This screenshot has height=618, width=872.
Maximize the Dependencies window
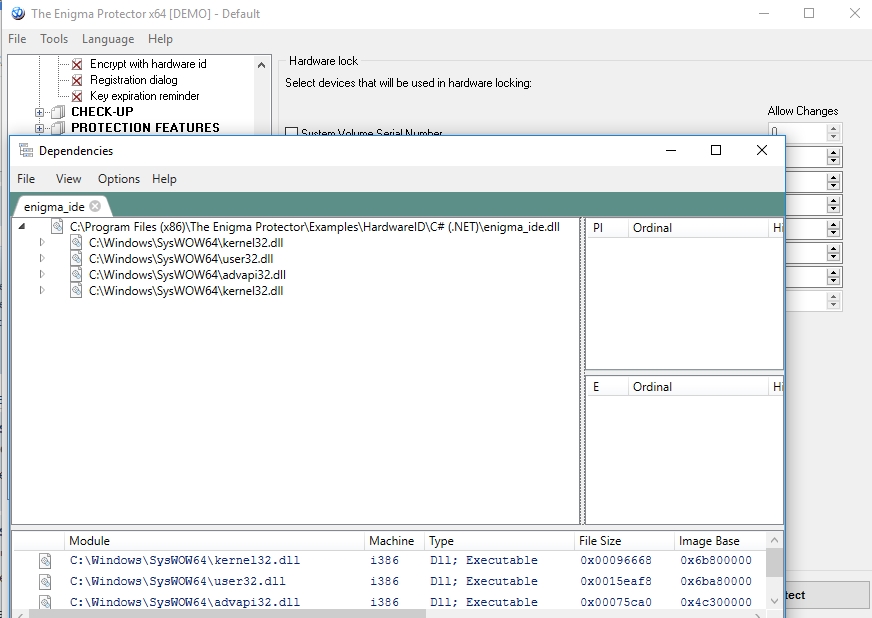[x=716, y=150]
